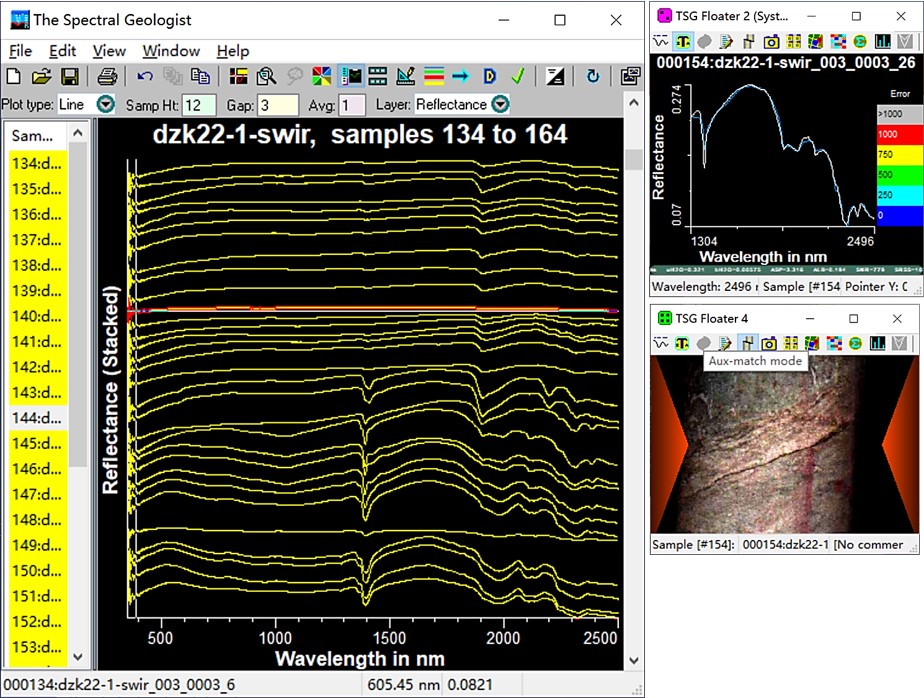Click the blue refresh arrow icon

point(593,76)
